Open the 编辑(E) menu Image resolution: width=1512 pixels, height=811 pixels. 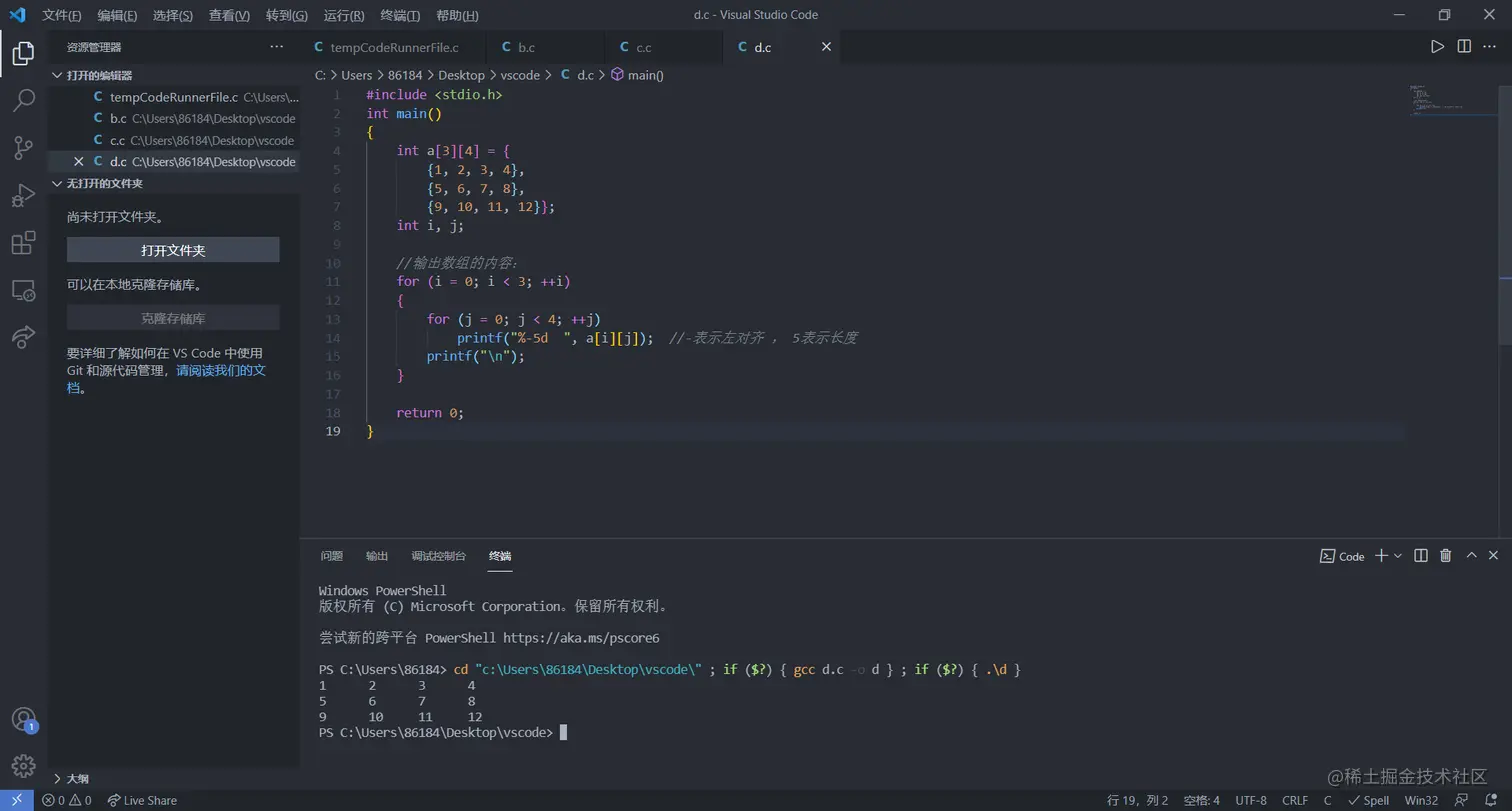(117, 15)
